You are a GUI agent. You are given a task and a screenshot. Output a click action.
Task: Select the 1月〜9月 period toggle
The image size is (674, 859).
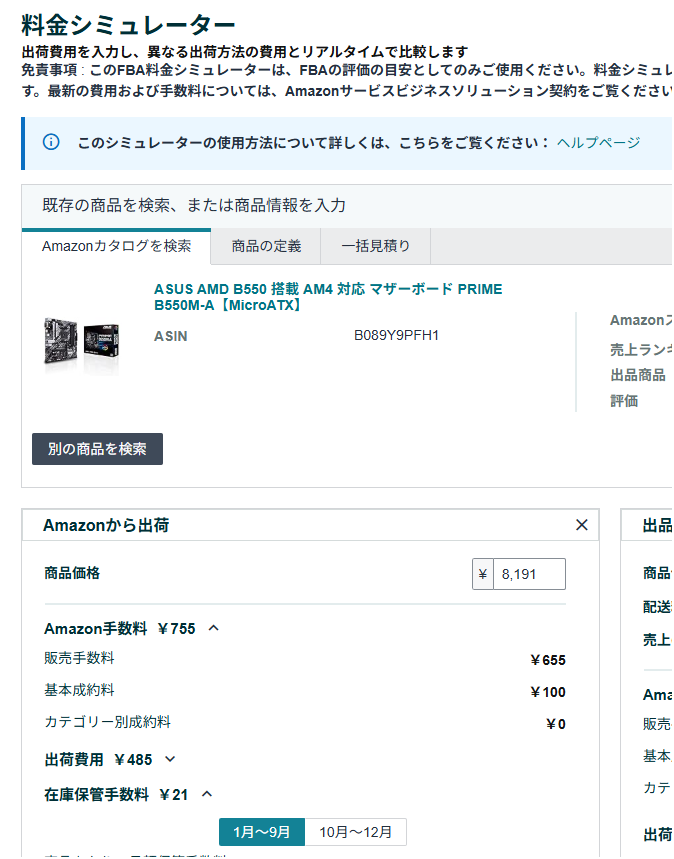coord(261,832)
